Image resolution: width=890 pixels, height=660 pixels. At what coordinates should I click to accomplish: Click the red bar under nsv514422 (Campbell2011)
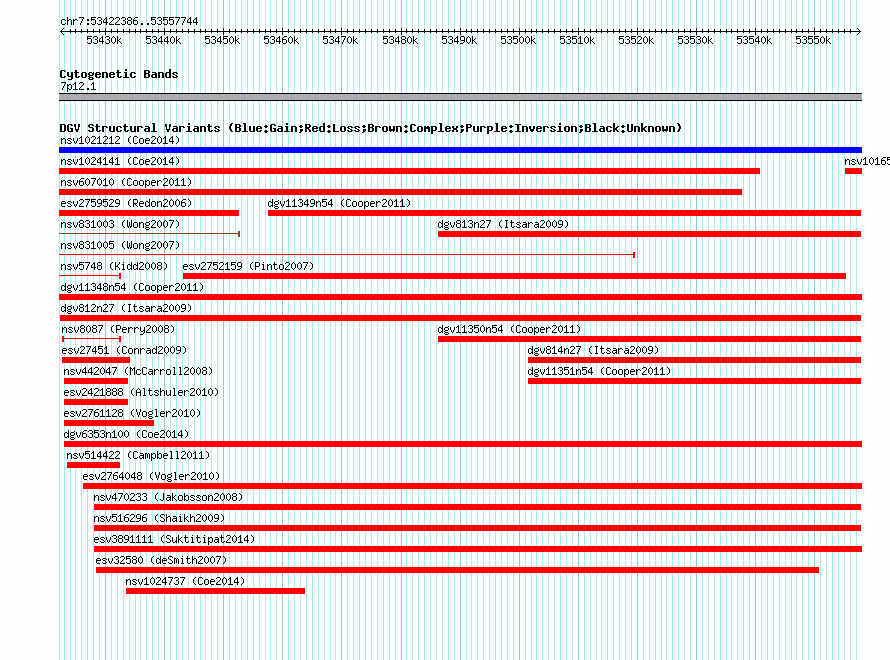tap(93, 465)
